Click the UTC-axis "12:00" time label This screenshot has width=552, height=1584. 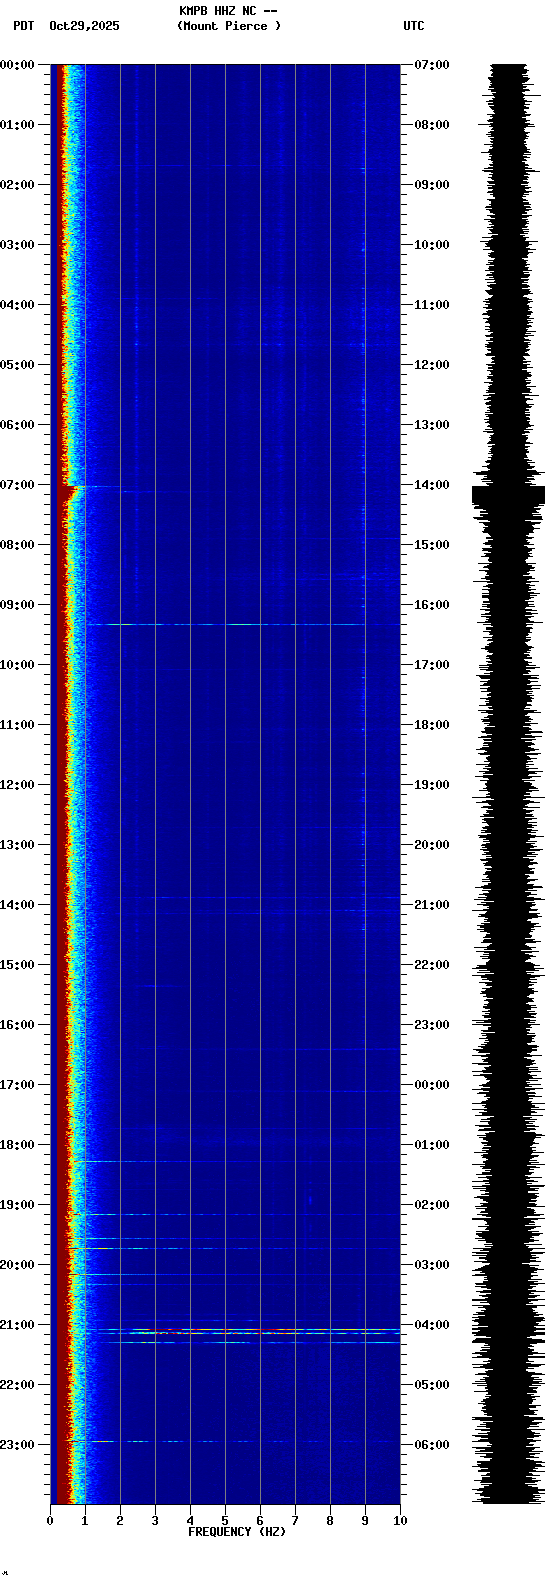tap(432, 365)
